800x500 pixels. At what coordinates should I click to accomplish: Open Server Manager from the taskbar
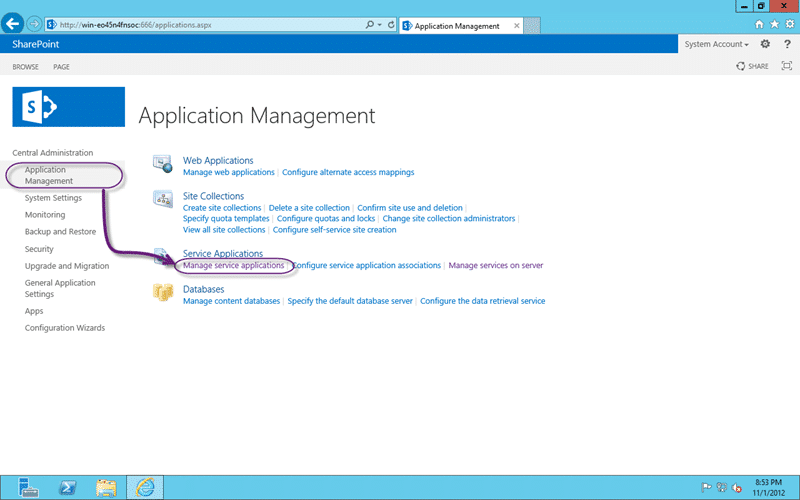click(28, 487)
